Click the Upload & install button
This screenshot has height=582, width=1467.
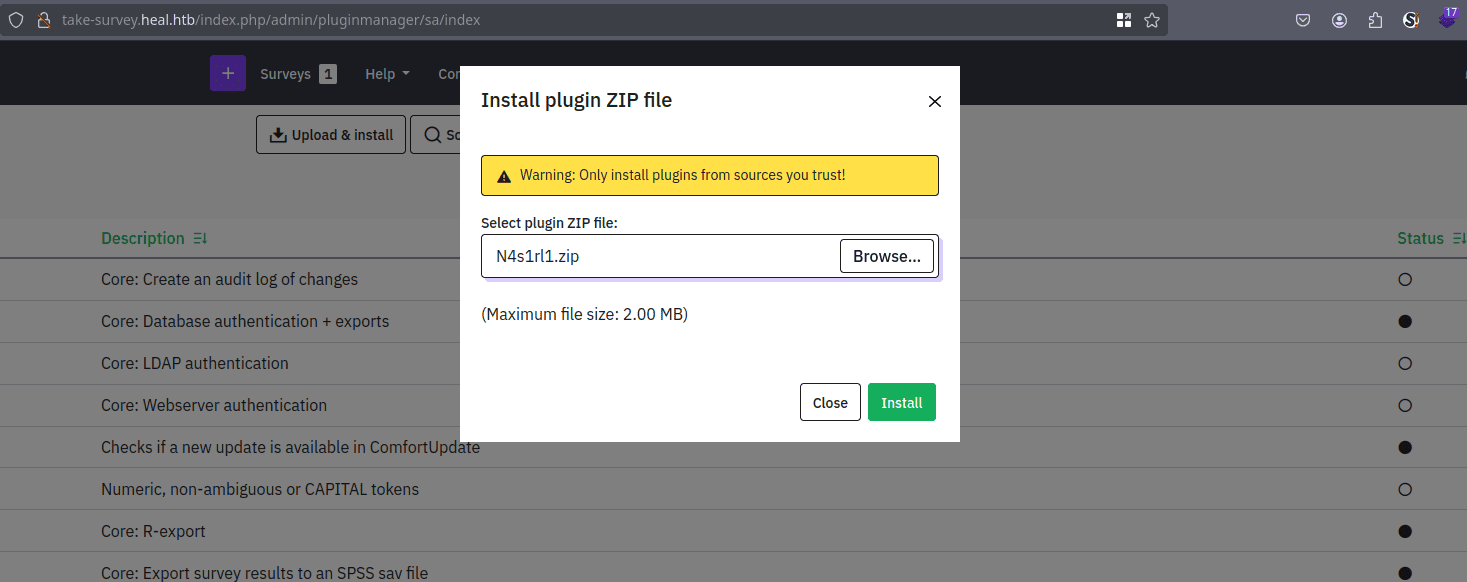click(331, 135)
